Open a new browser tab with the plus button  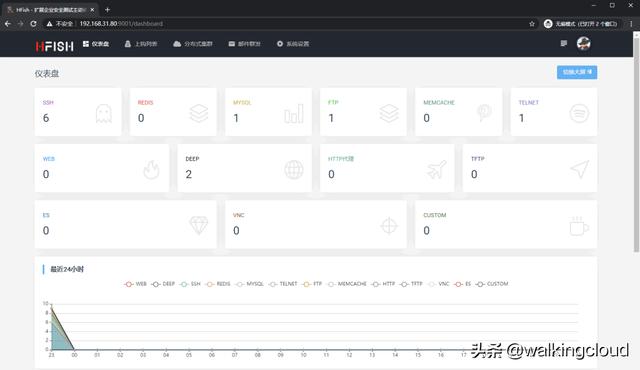(107, 9)
